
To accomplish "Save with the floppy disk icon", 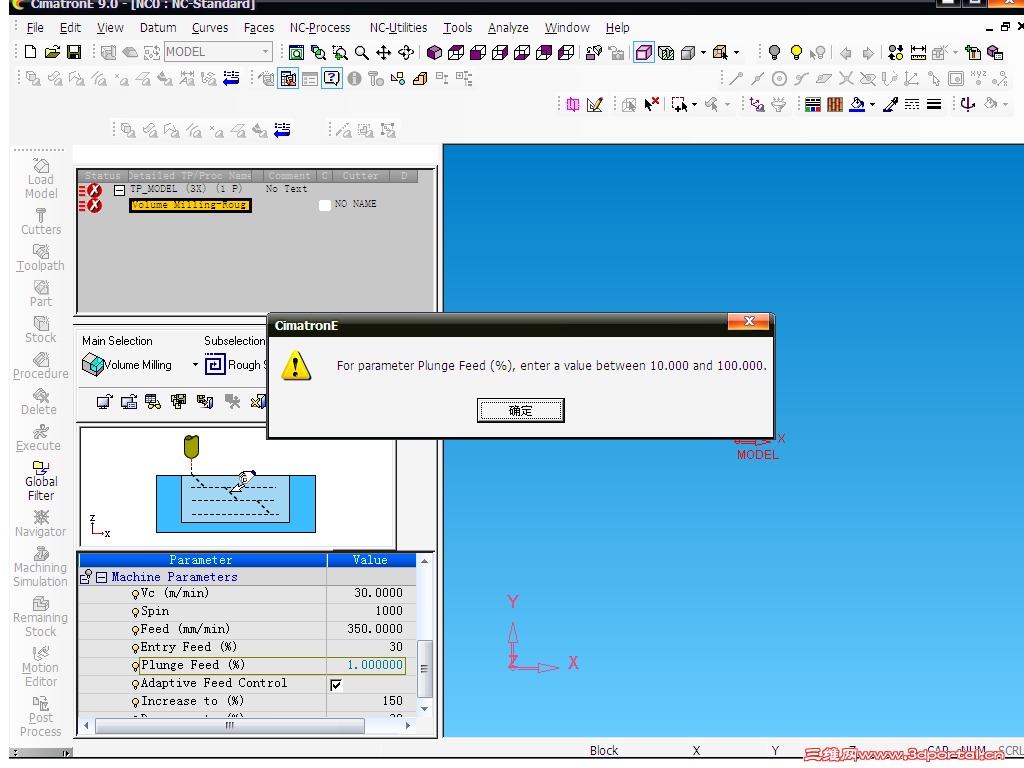I will pyautogui.click(x=74, y=52).
